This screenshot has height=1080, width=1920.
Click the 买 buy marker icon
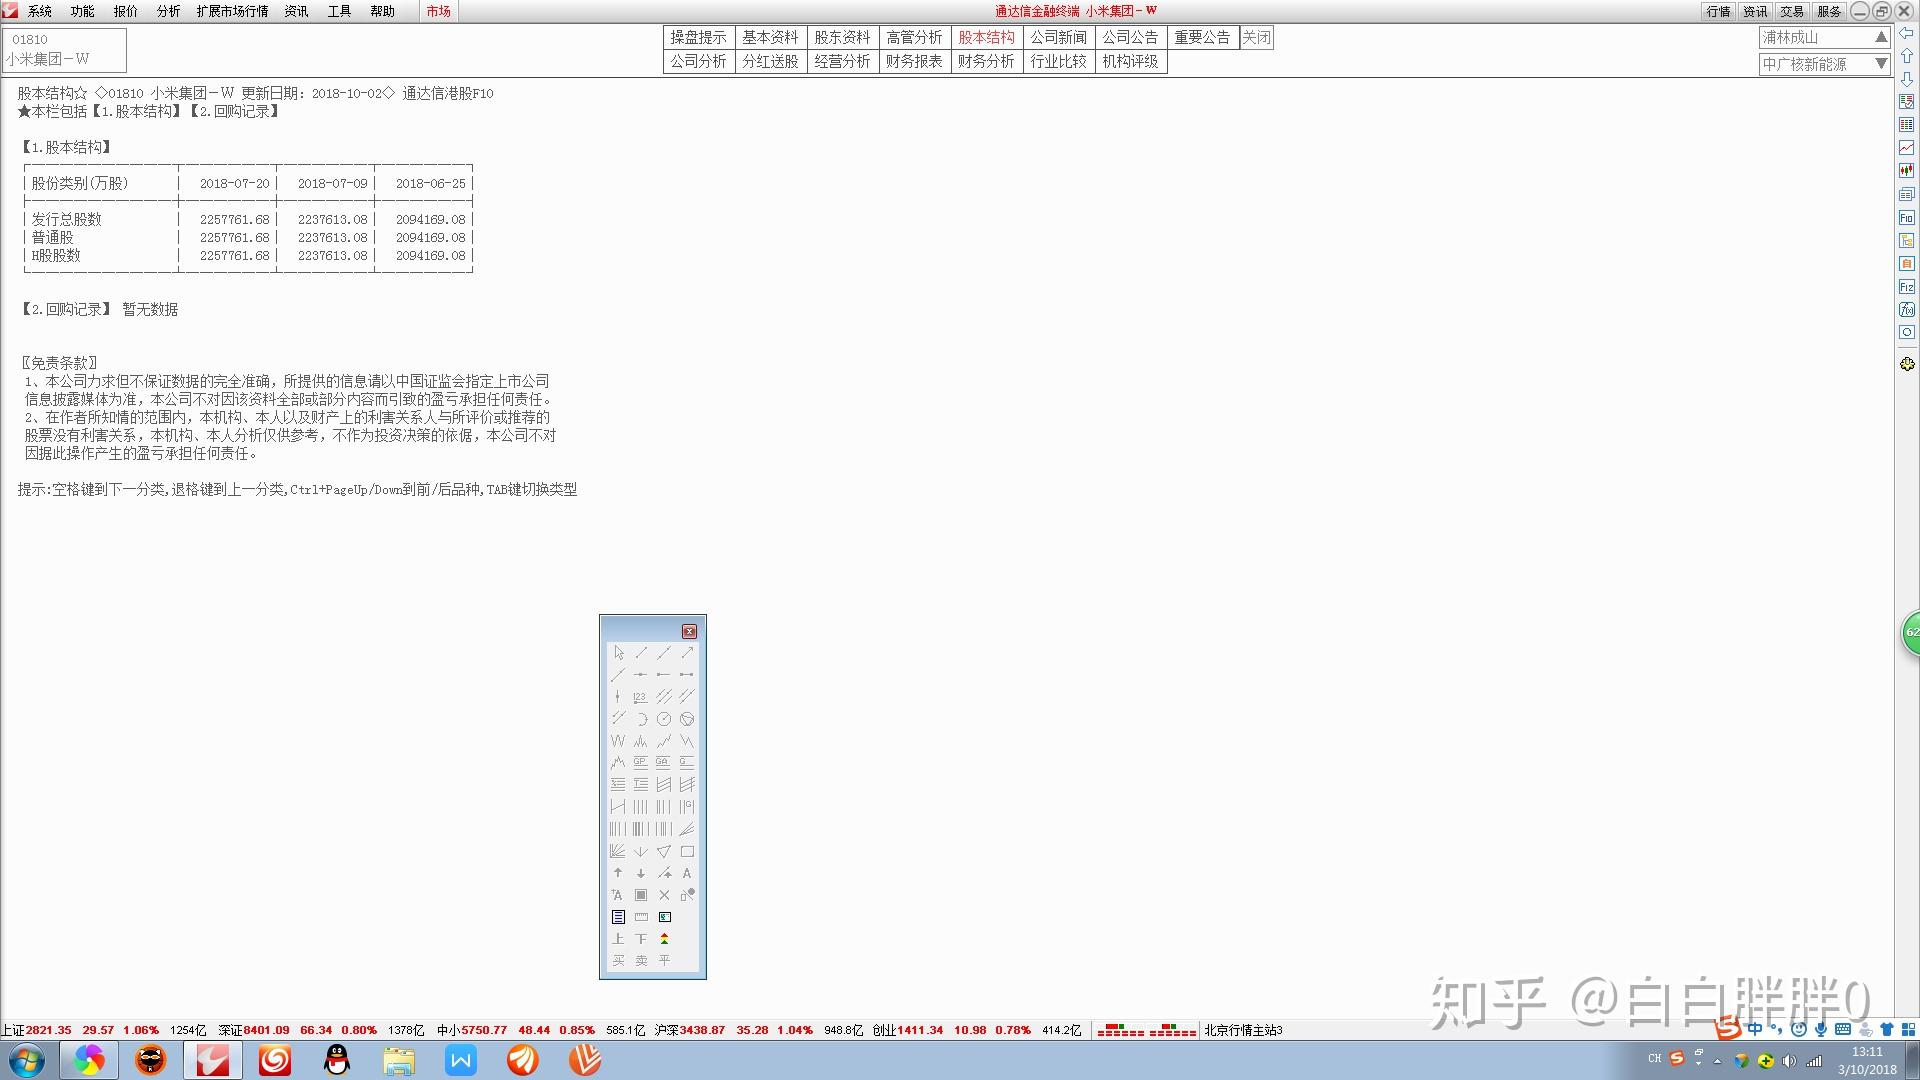(618, 960)
